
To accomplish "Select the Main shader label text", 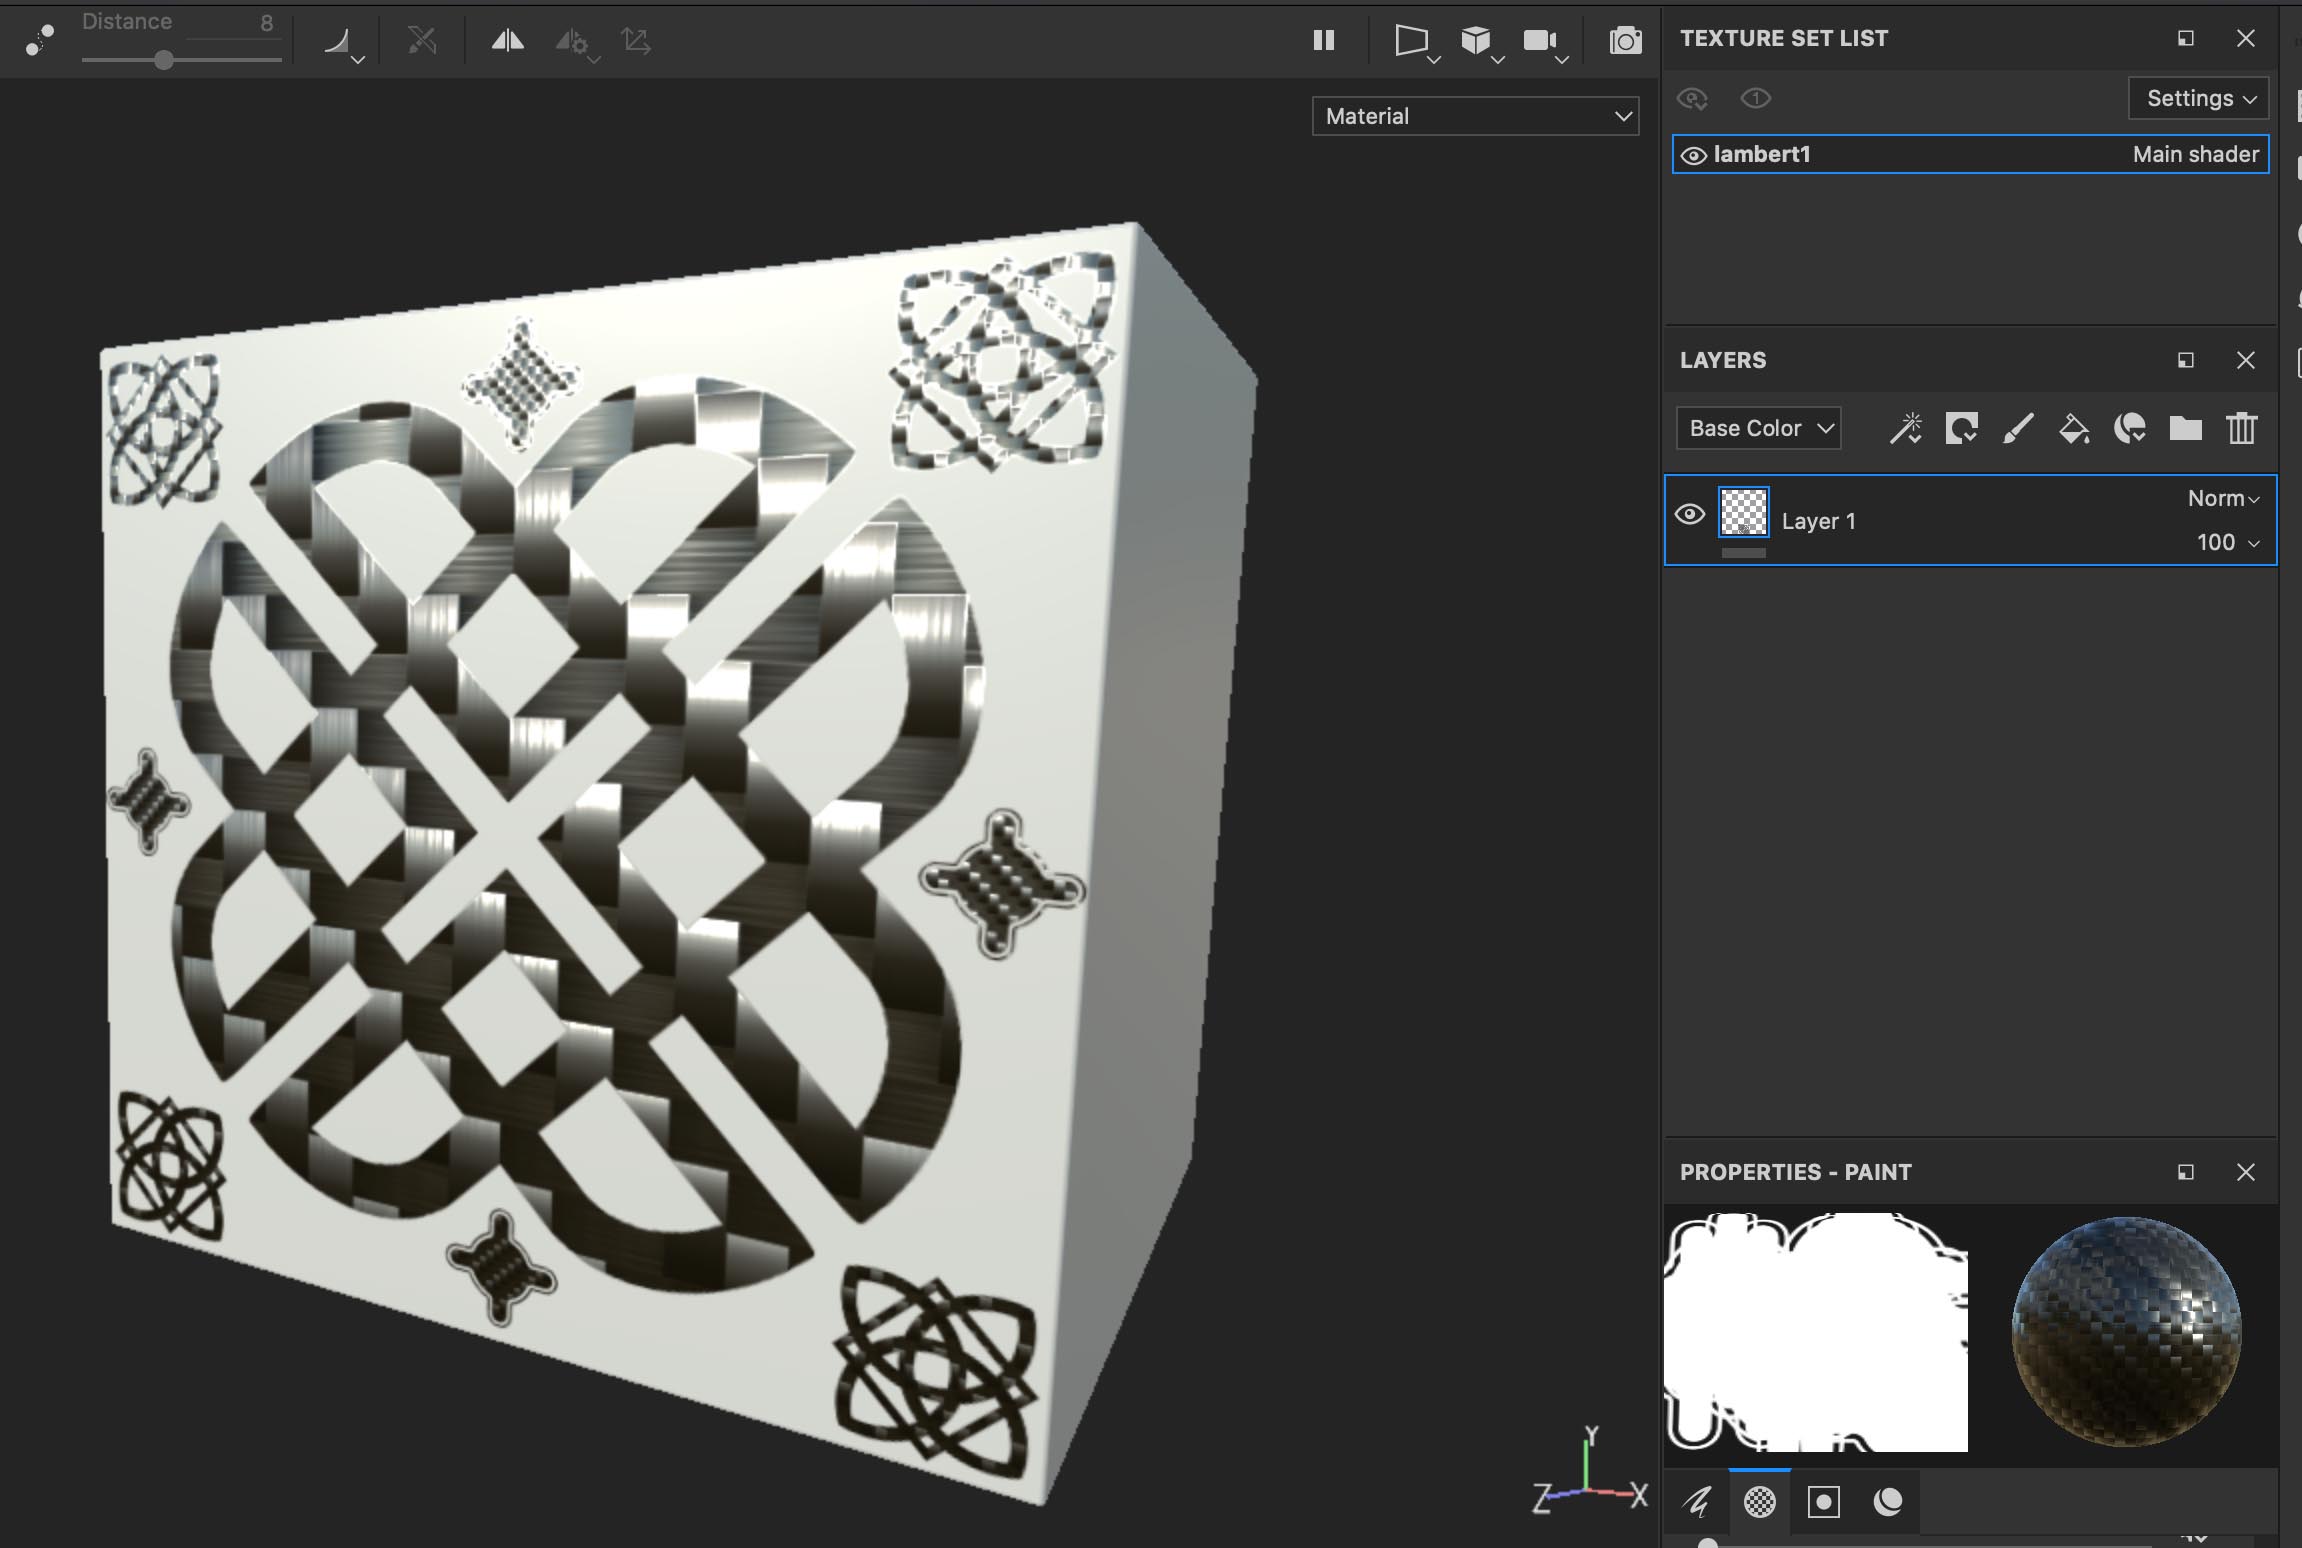I will click(x=2197, y=154).
